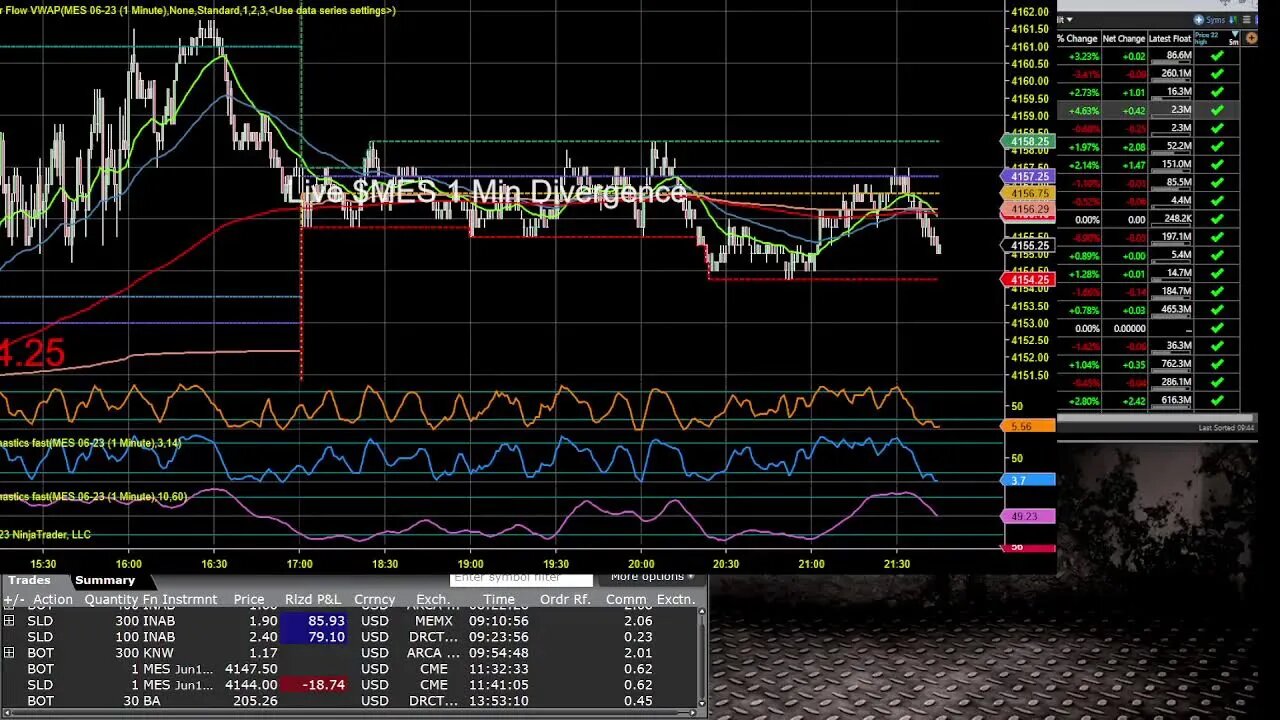
Task: Select the purple 4157.25 price marker
Action: point(1028,176)
